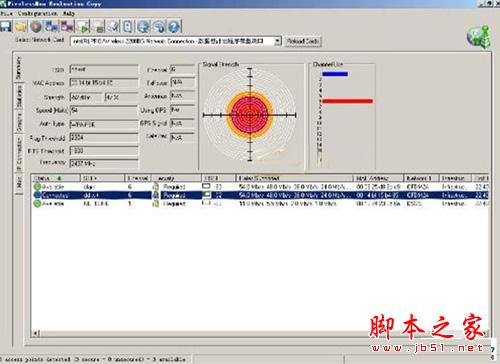Click the document with checkmark toolbar icon
The height and width of the screenshot is (364, 500).
pyautogui.click(x=113, y=27)
